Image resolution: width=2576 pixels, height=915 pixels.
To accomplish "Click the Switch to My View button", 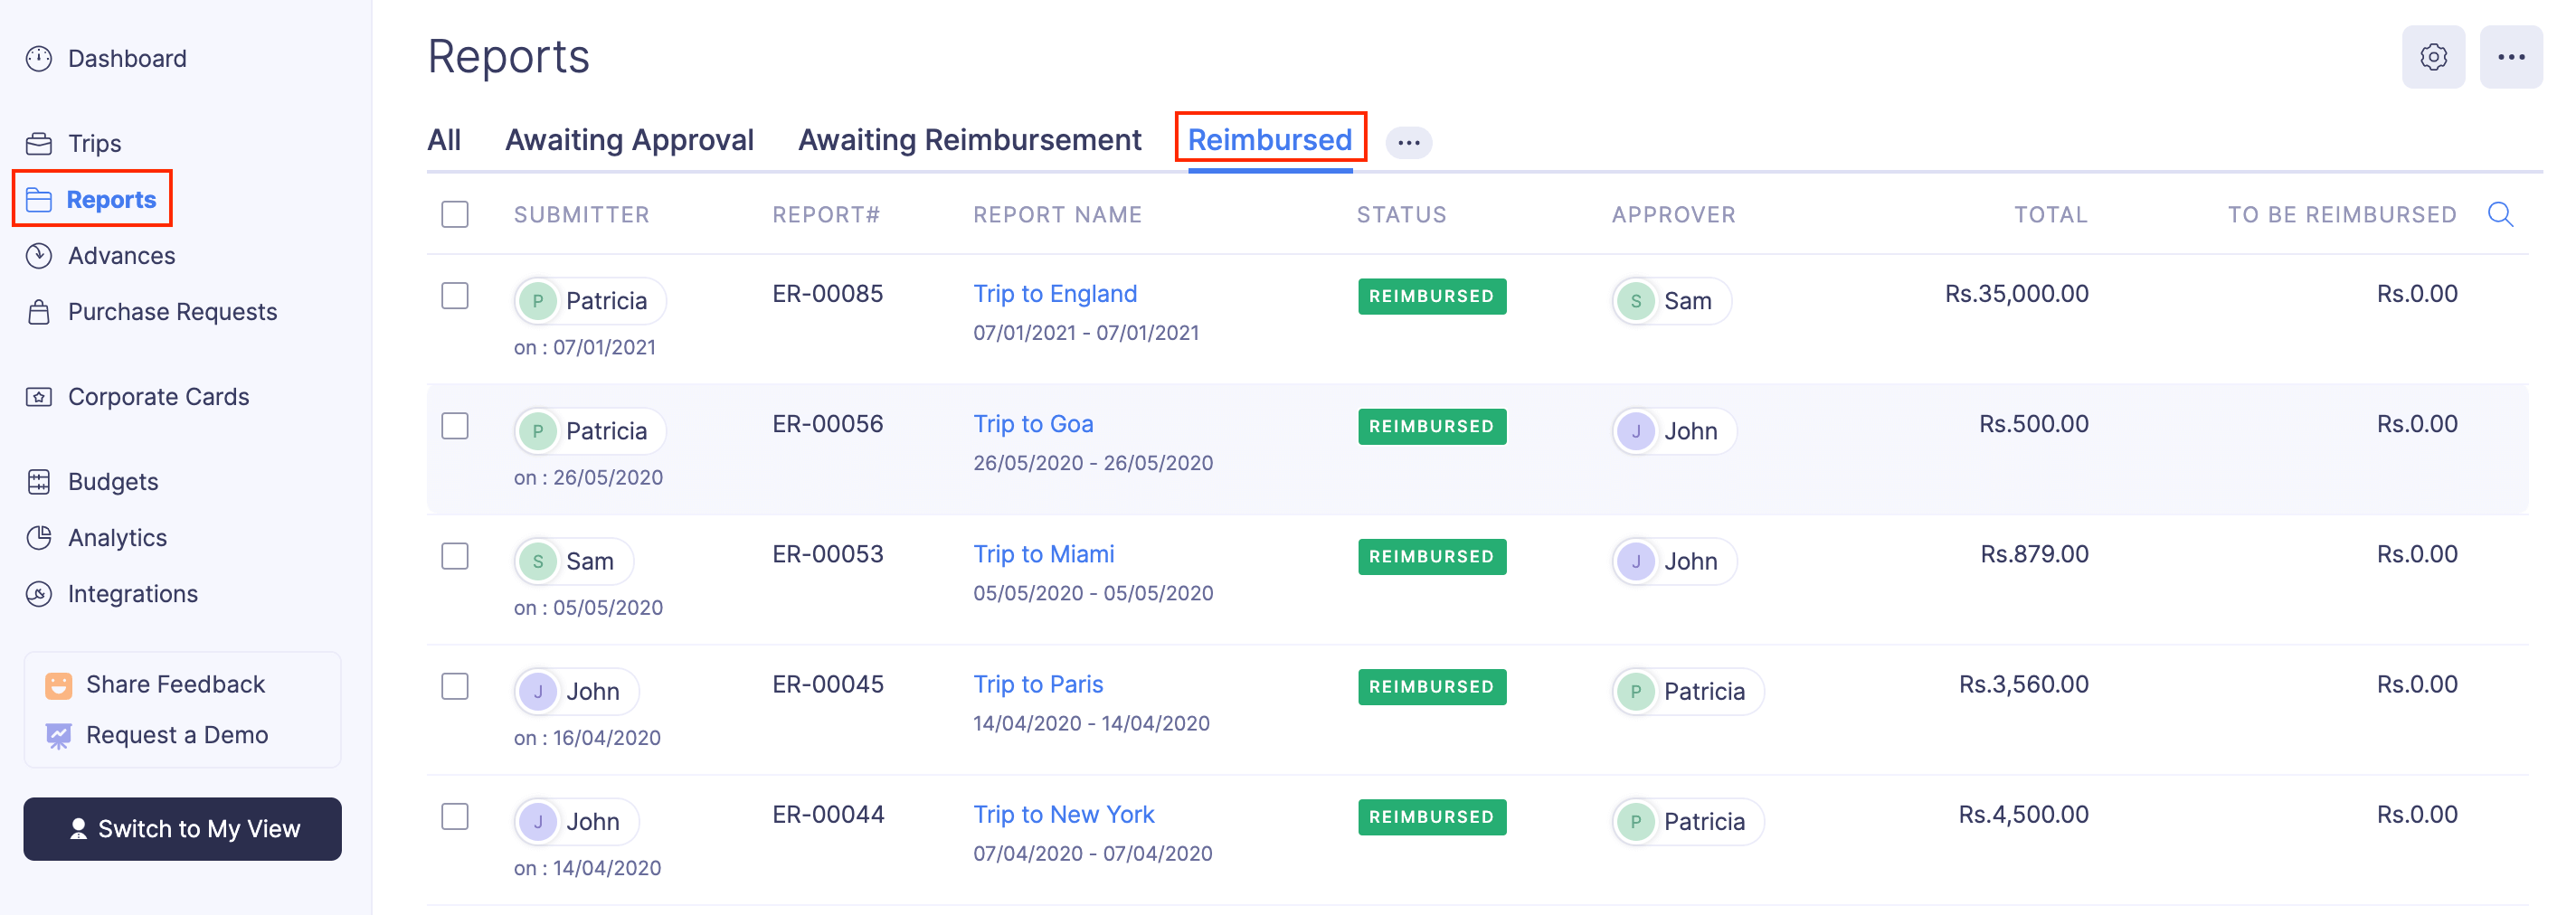I will (182, 828).
